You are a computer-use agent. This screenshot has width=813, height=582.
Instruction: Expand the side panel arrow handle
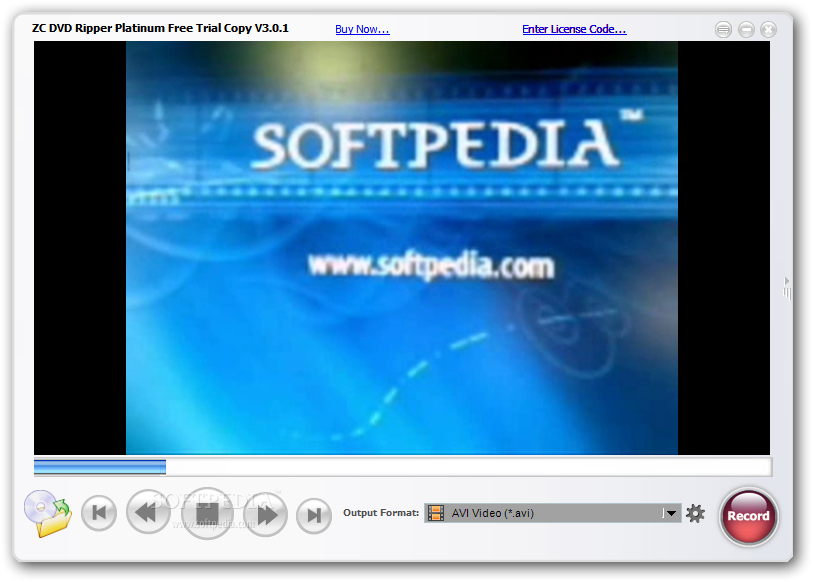(787, 288)
